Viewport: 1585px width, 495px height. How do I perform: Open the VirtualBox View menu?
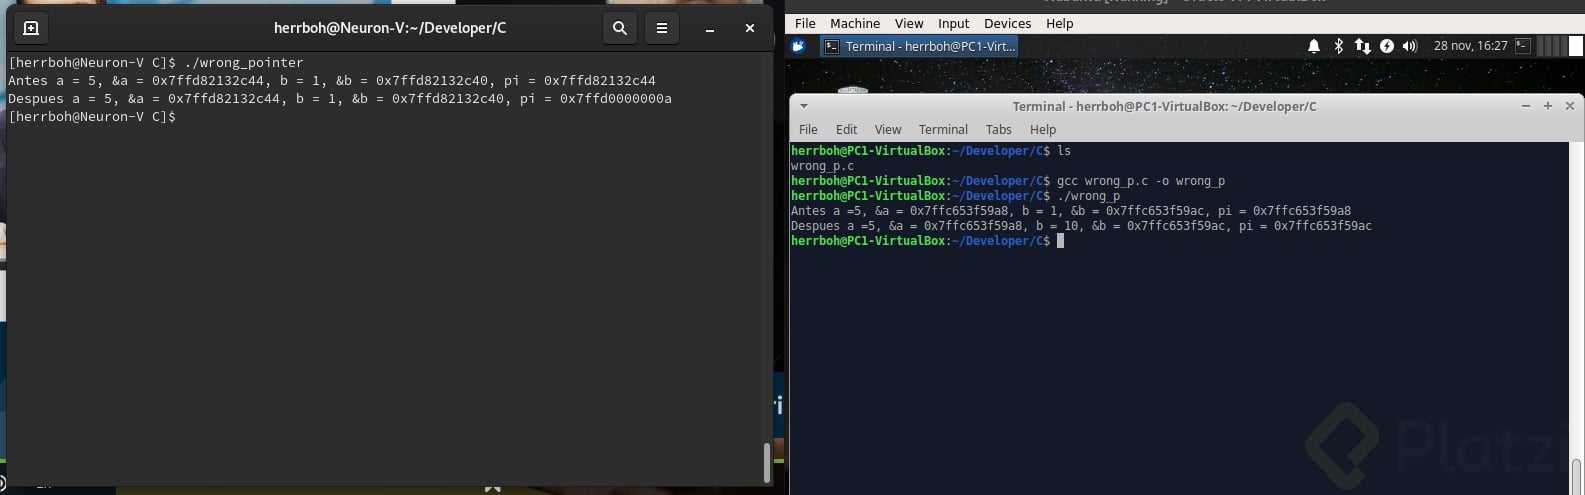tap(909, 23)
